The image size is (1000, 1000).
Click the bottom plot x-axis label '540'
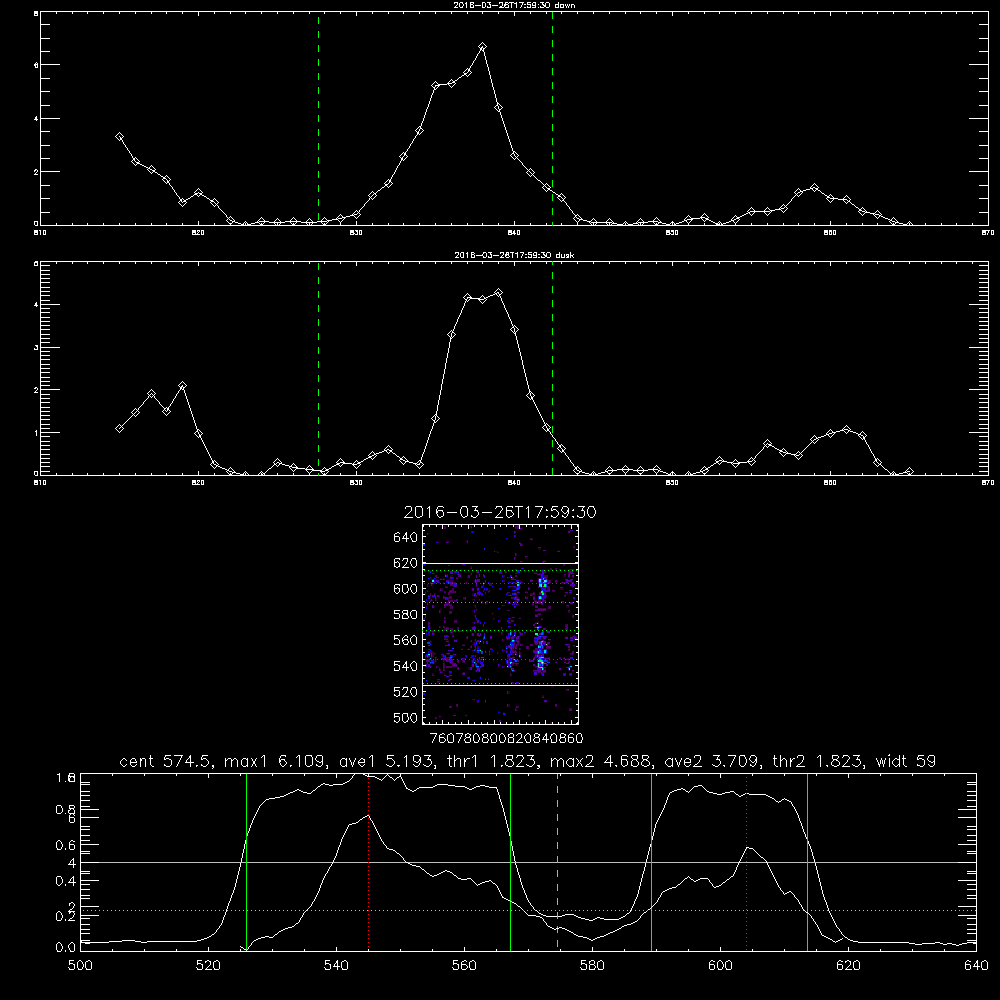336,966
